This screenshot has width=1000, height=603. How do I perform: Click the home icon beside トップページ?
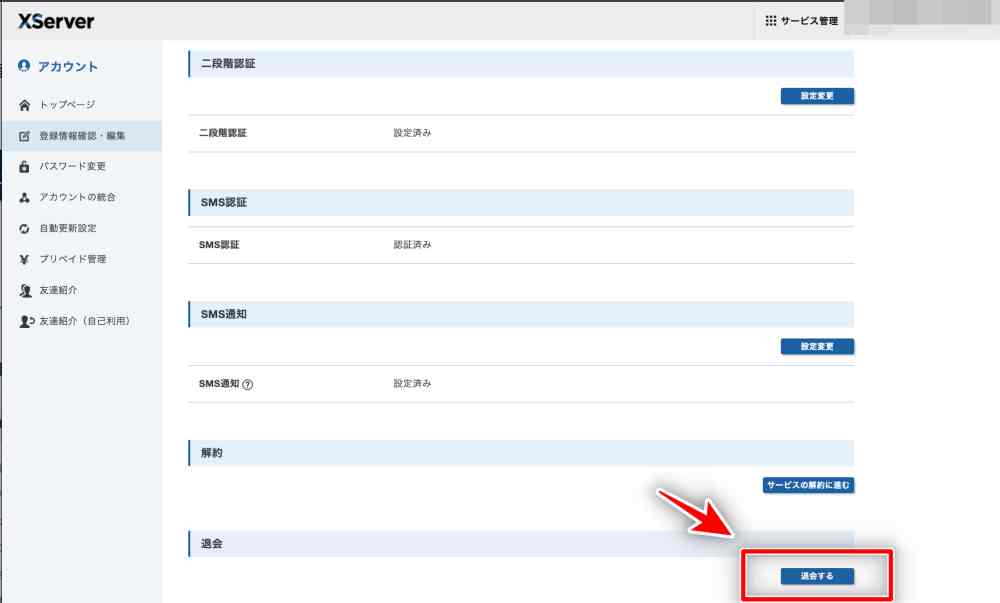coord(25,105)
